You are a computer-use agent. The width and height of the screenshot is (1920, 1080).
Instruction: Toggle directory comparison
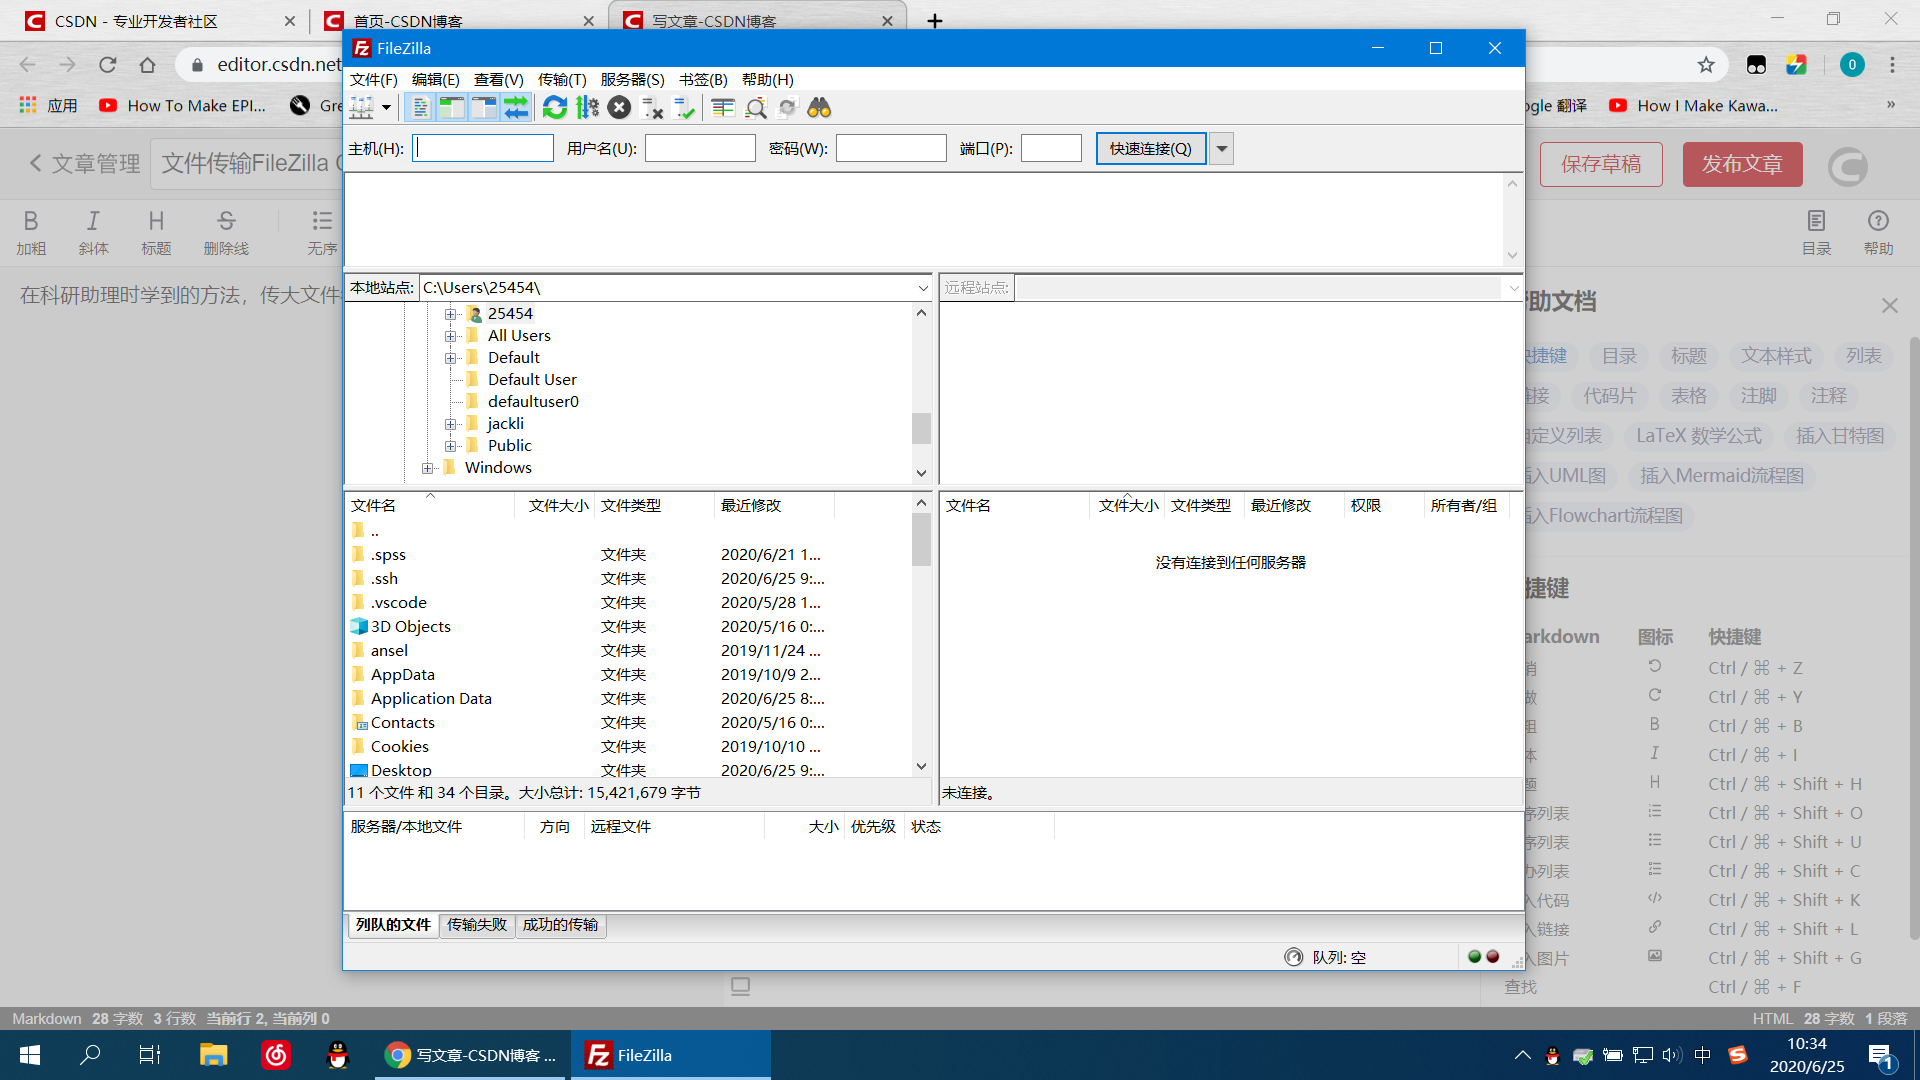pyautogui.click(x=756, y=108)
